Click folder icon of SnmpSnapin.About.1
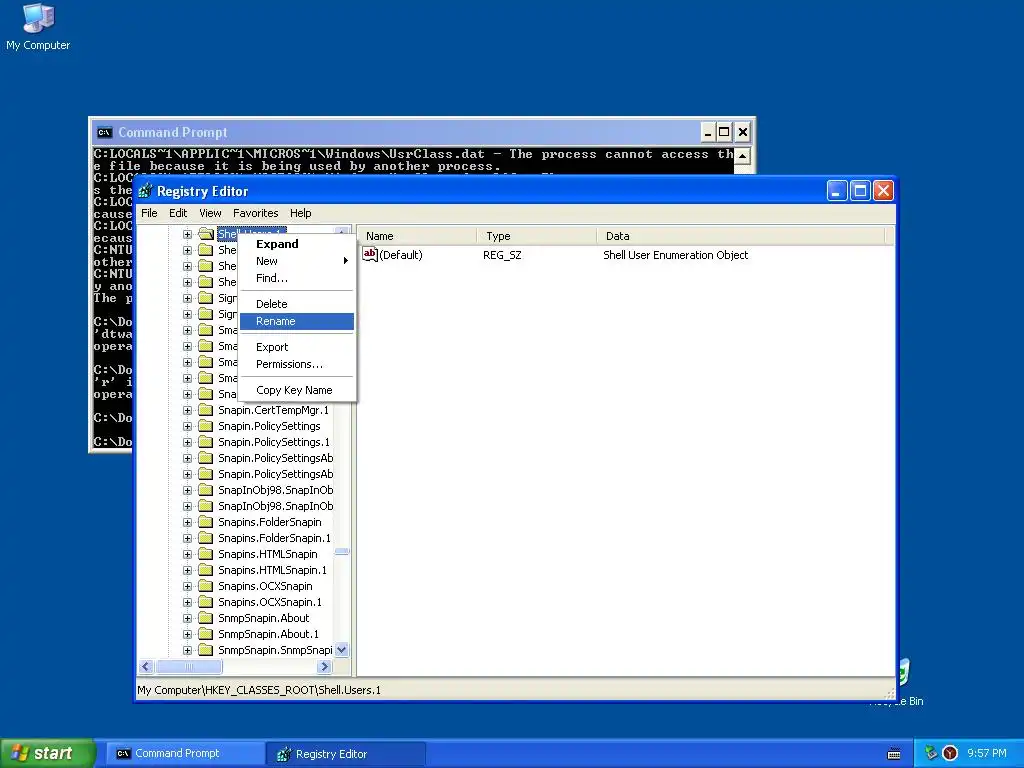The height and width of the screenshot is (768, 1024). click(x=206, y=634)
